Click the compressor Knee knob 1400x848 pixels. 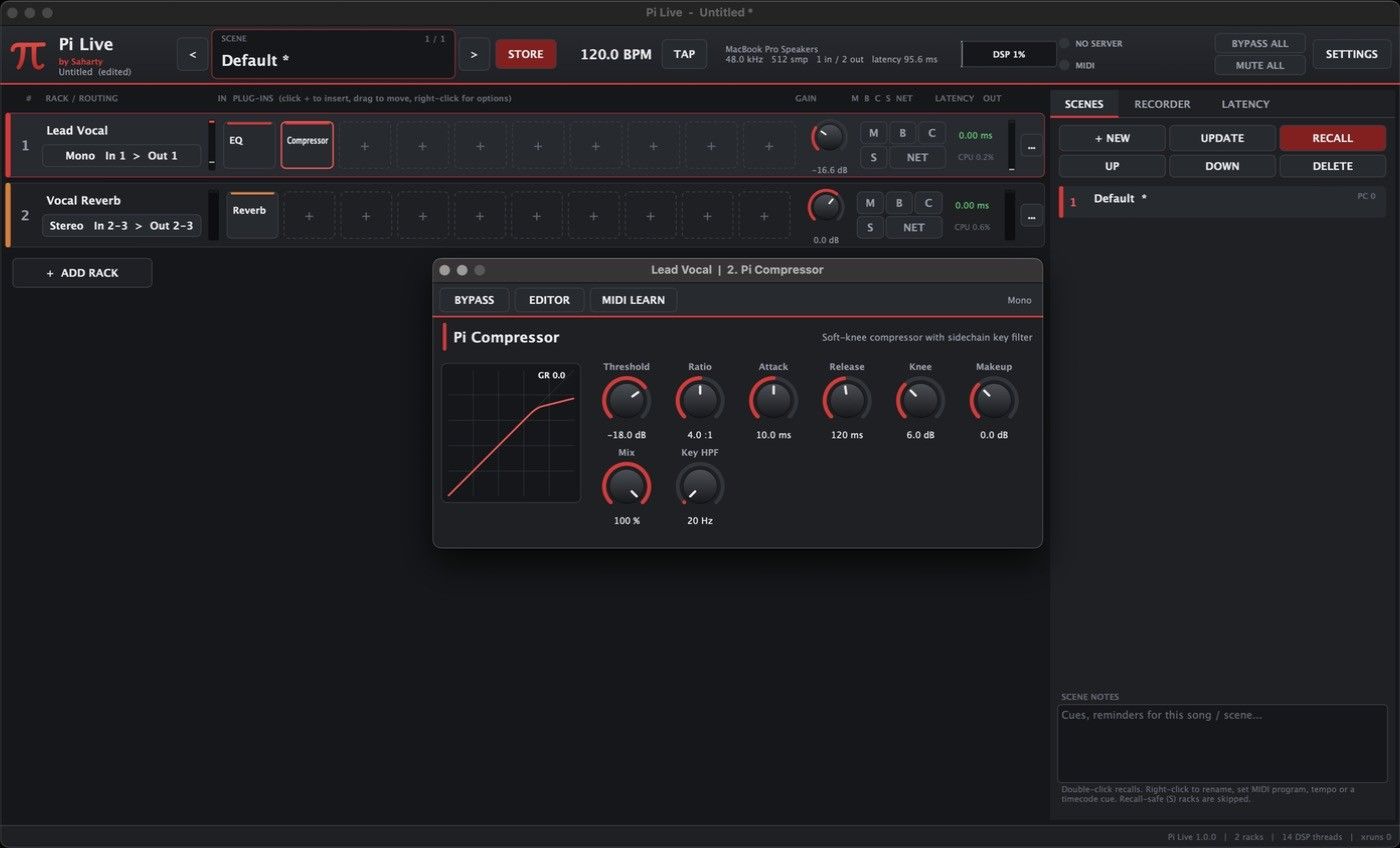[920, 401]
